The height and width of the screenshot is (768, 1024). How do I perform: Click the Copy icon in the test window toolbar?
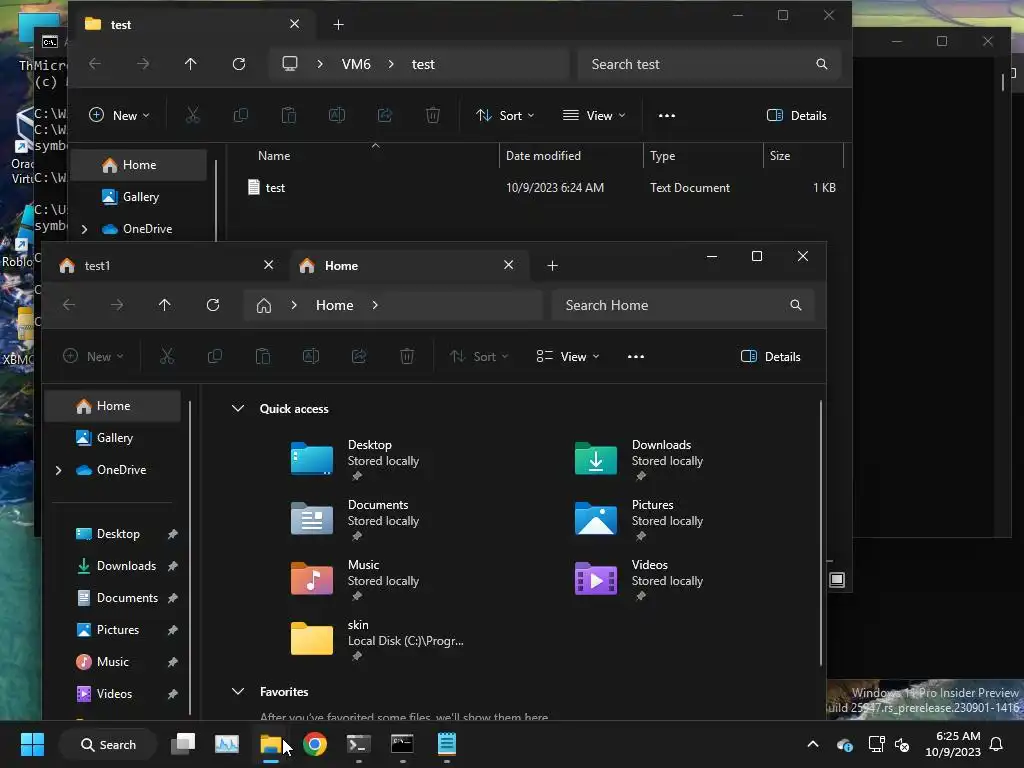pyautogui.click(x=240, y=116)
